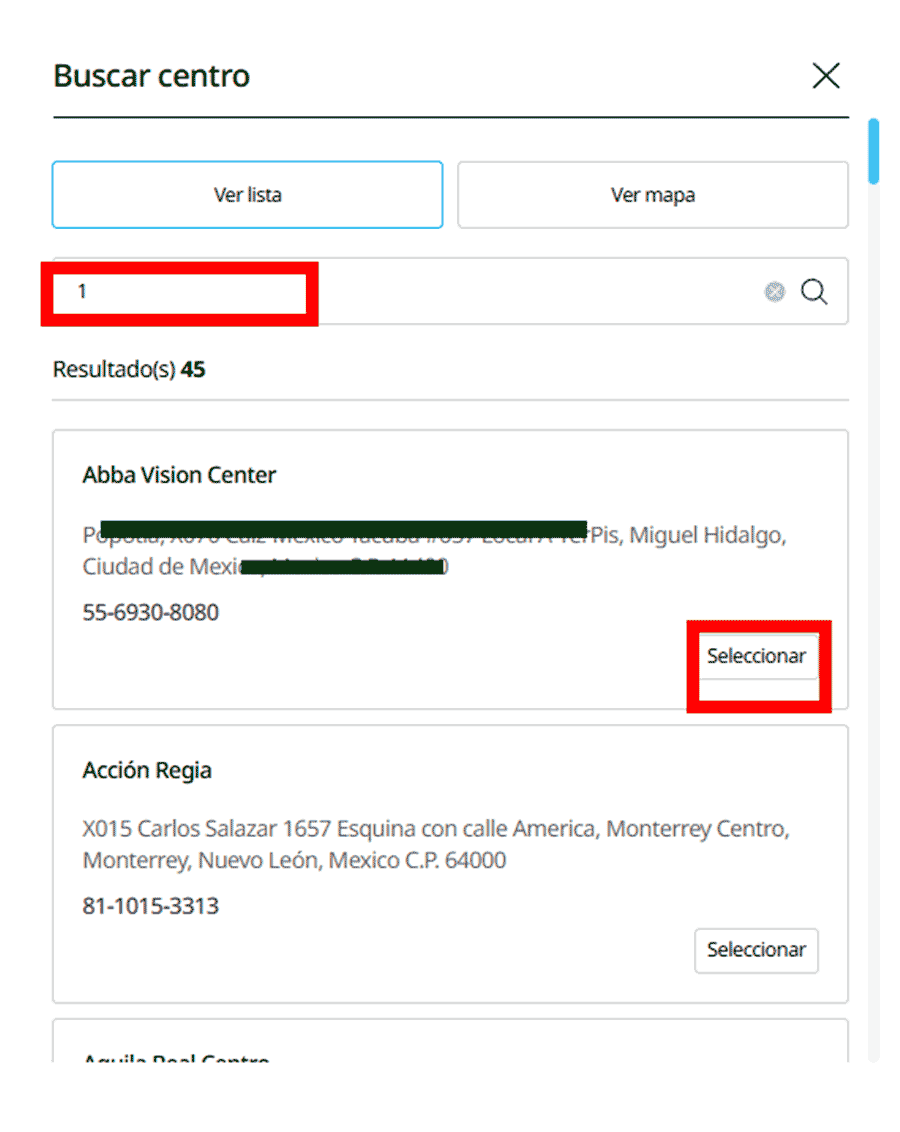Click the Acción Regia Seleccionar button
The width and height of the screenshot is (900, 1132).
coord(756,950)
